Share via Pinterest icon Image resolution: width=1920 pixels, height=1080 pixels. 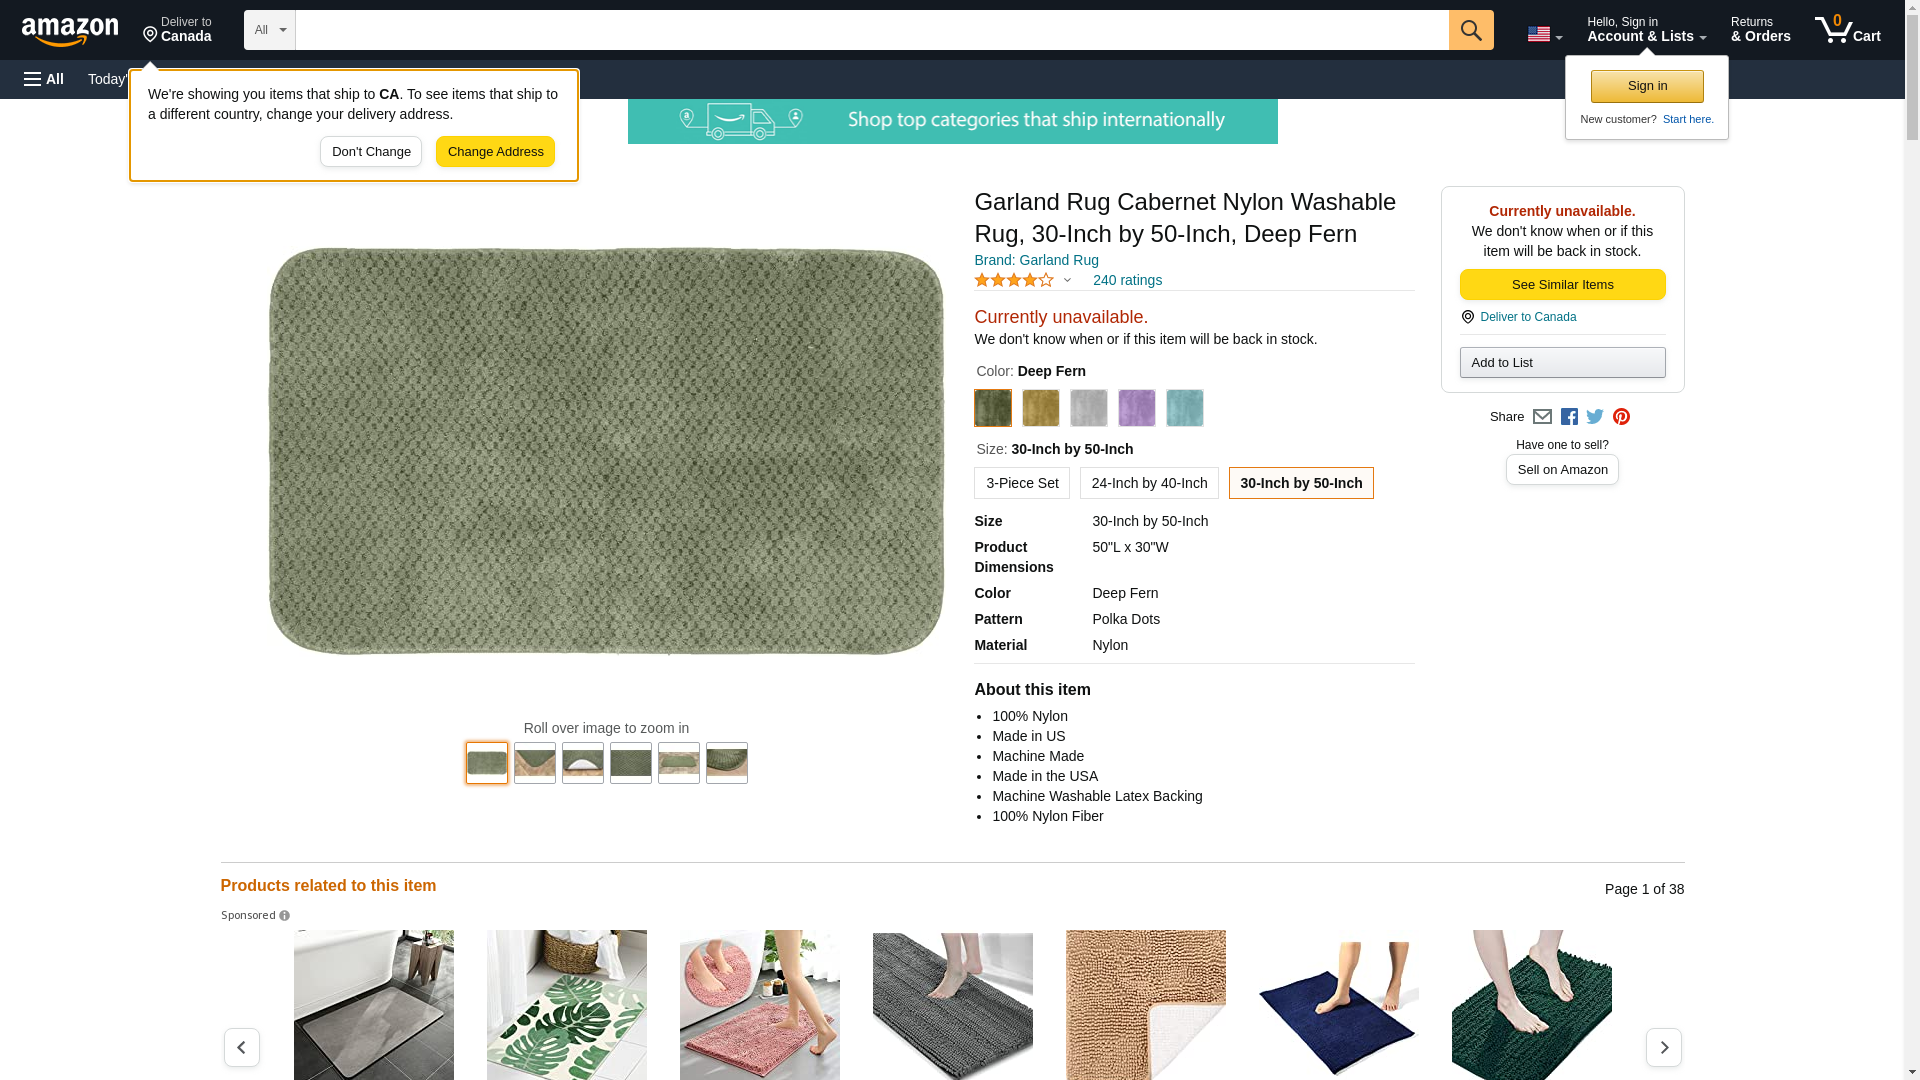(x=1621, y=417)
